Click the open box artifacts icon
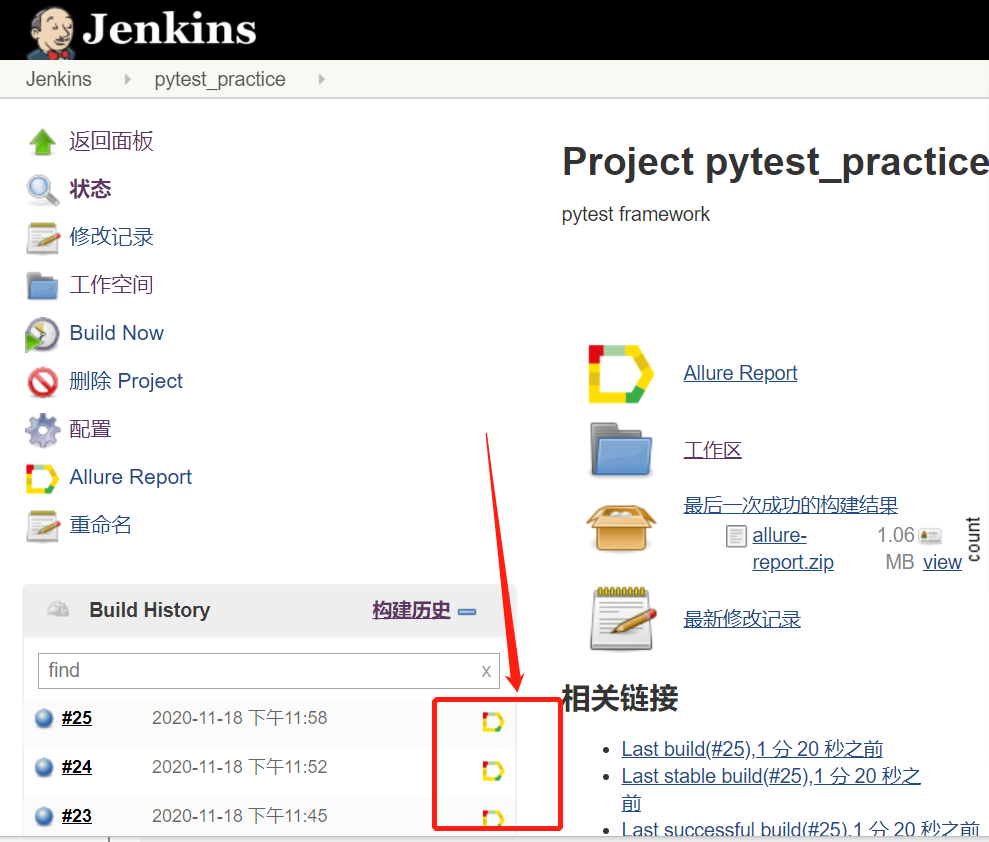Screen dimensions: 989x842 click(x=621, y=528)
